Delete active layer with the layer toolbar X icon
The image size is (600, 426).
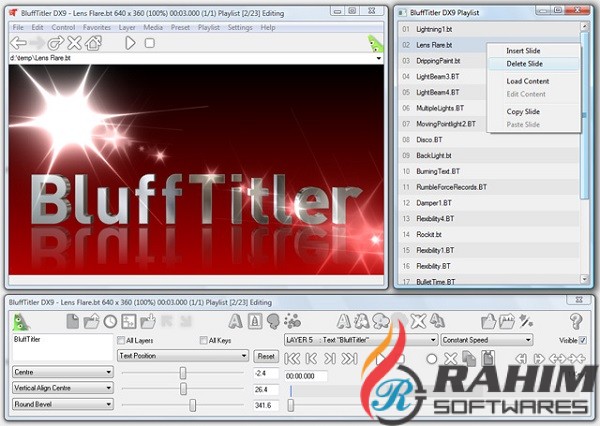click(x=418, y=322)
